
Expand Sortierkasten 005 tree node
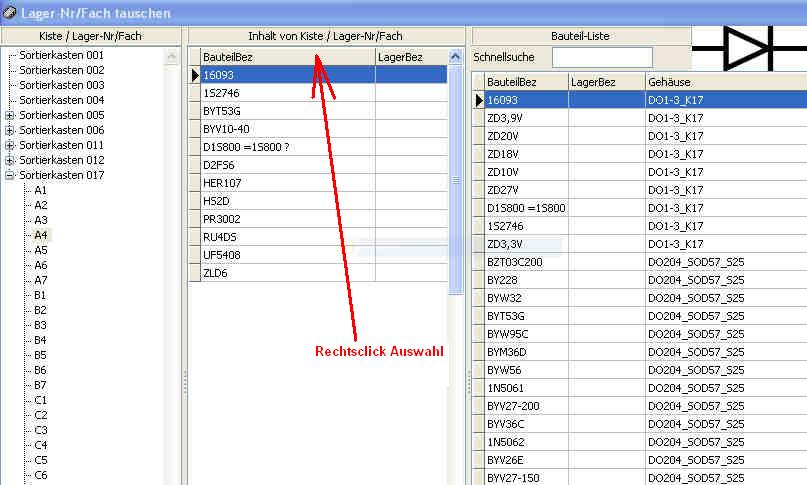[9, 115]
